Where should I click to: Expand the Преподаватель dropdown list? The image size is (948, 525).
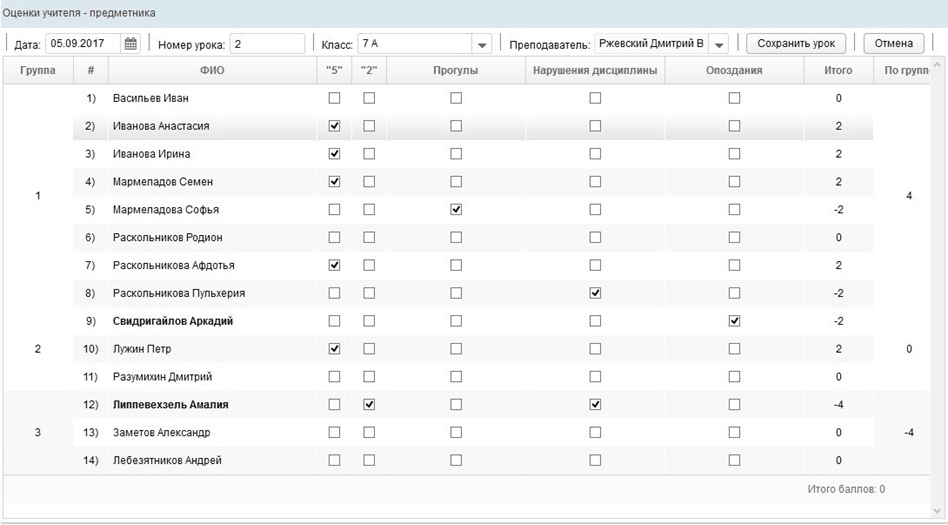pos(719,45)
